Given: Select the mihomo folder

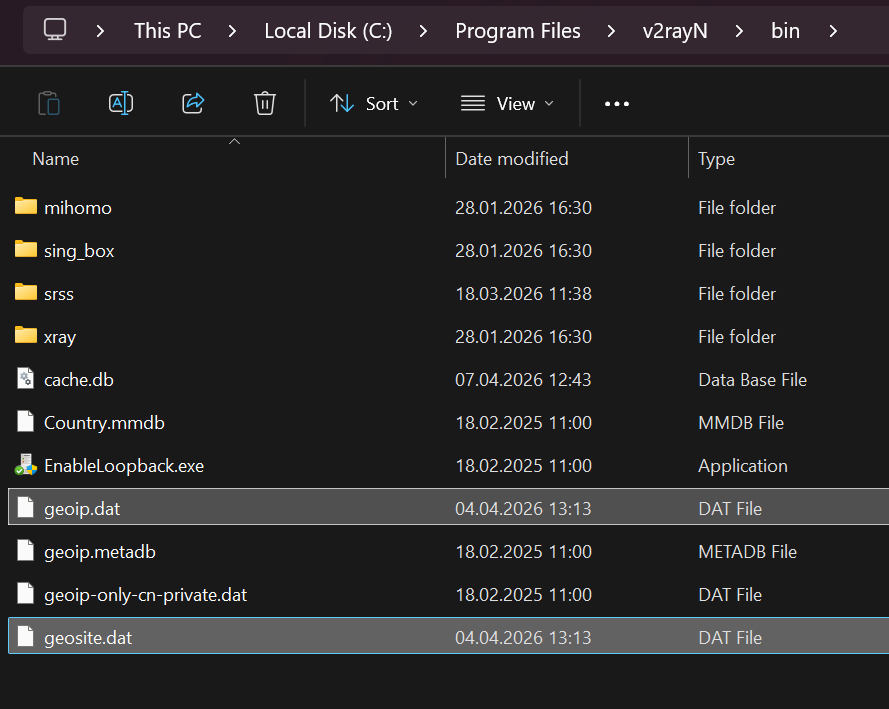Looking at the screenshot, I should tap(78, 208).
